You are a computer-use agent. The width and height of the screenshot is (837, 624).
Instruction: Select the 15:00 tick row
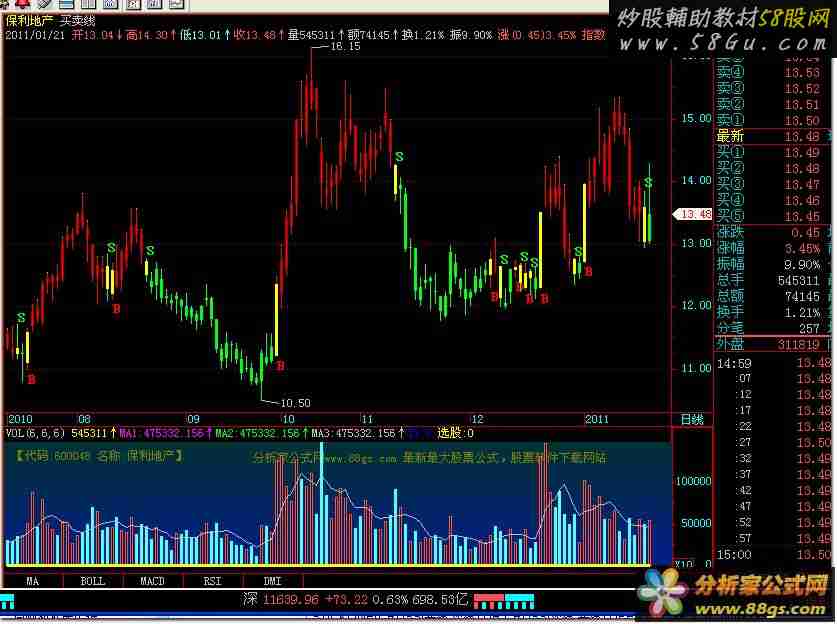pos(773,555)
